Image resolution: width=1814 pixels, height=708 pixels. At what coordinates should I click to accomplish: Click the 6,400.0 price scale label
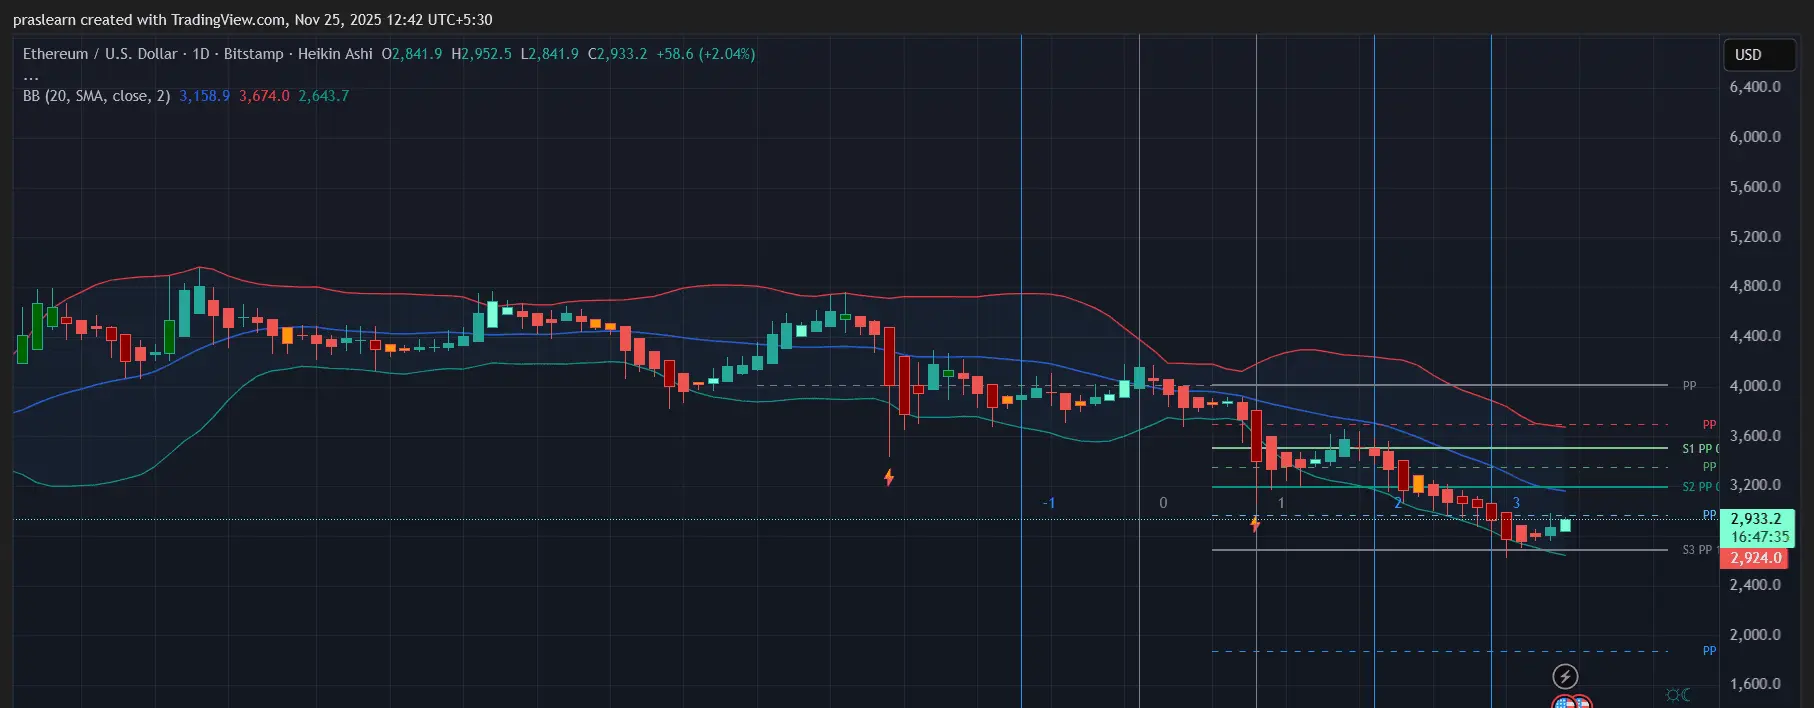pyautogui.click(x=1755, y=87)
